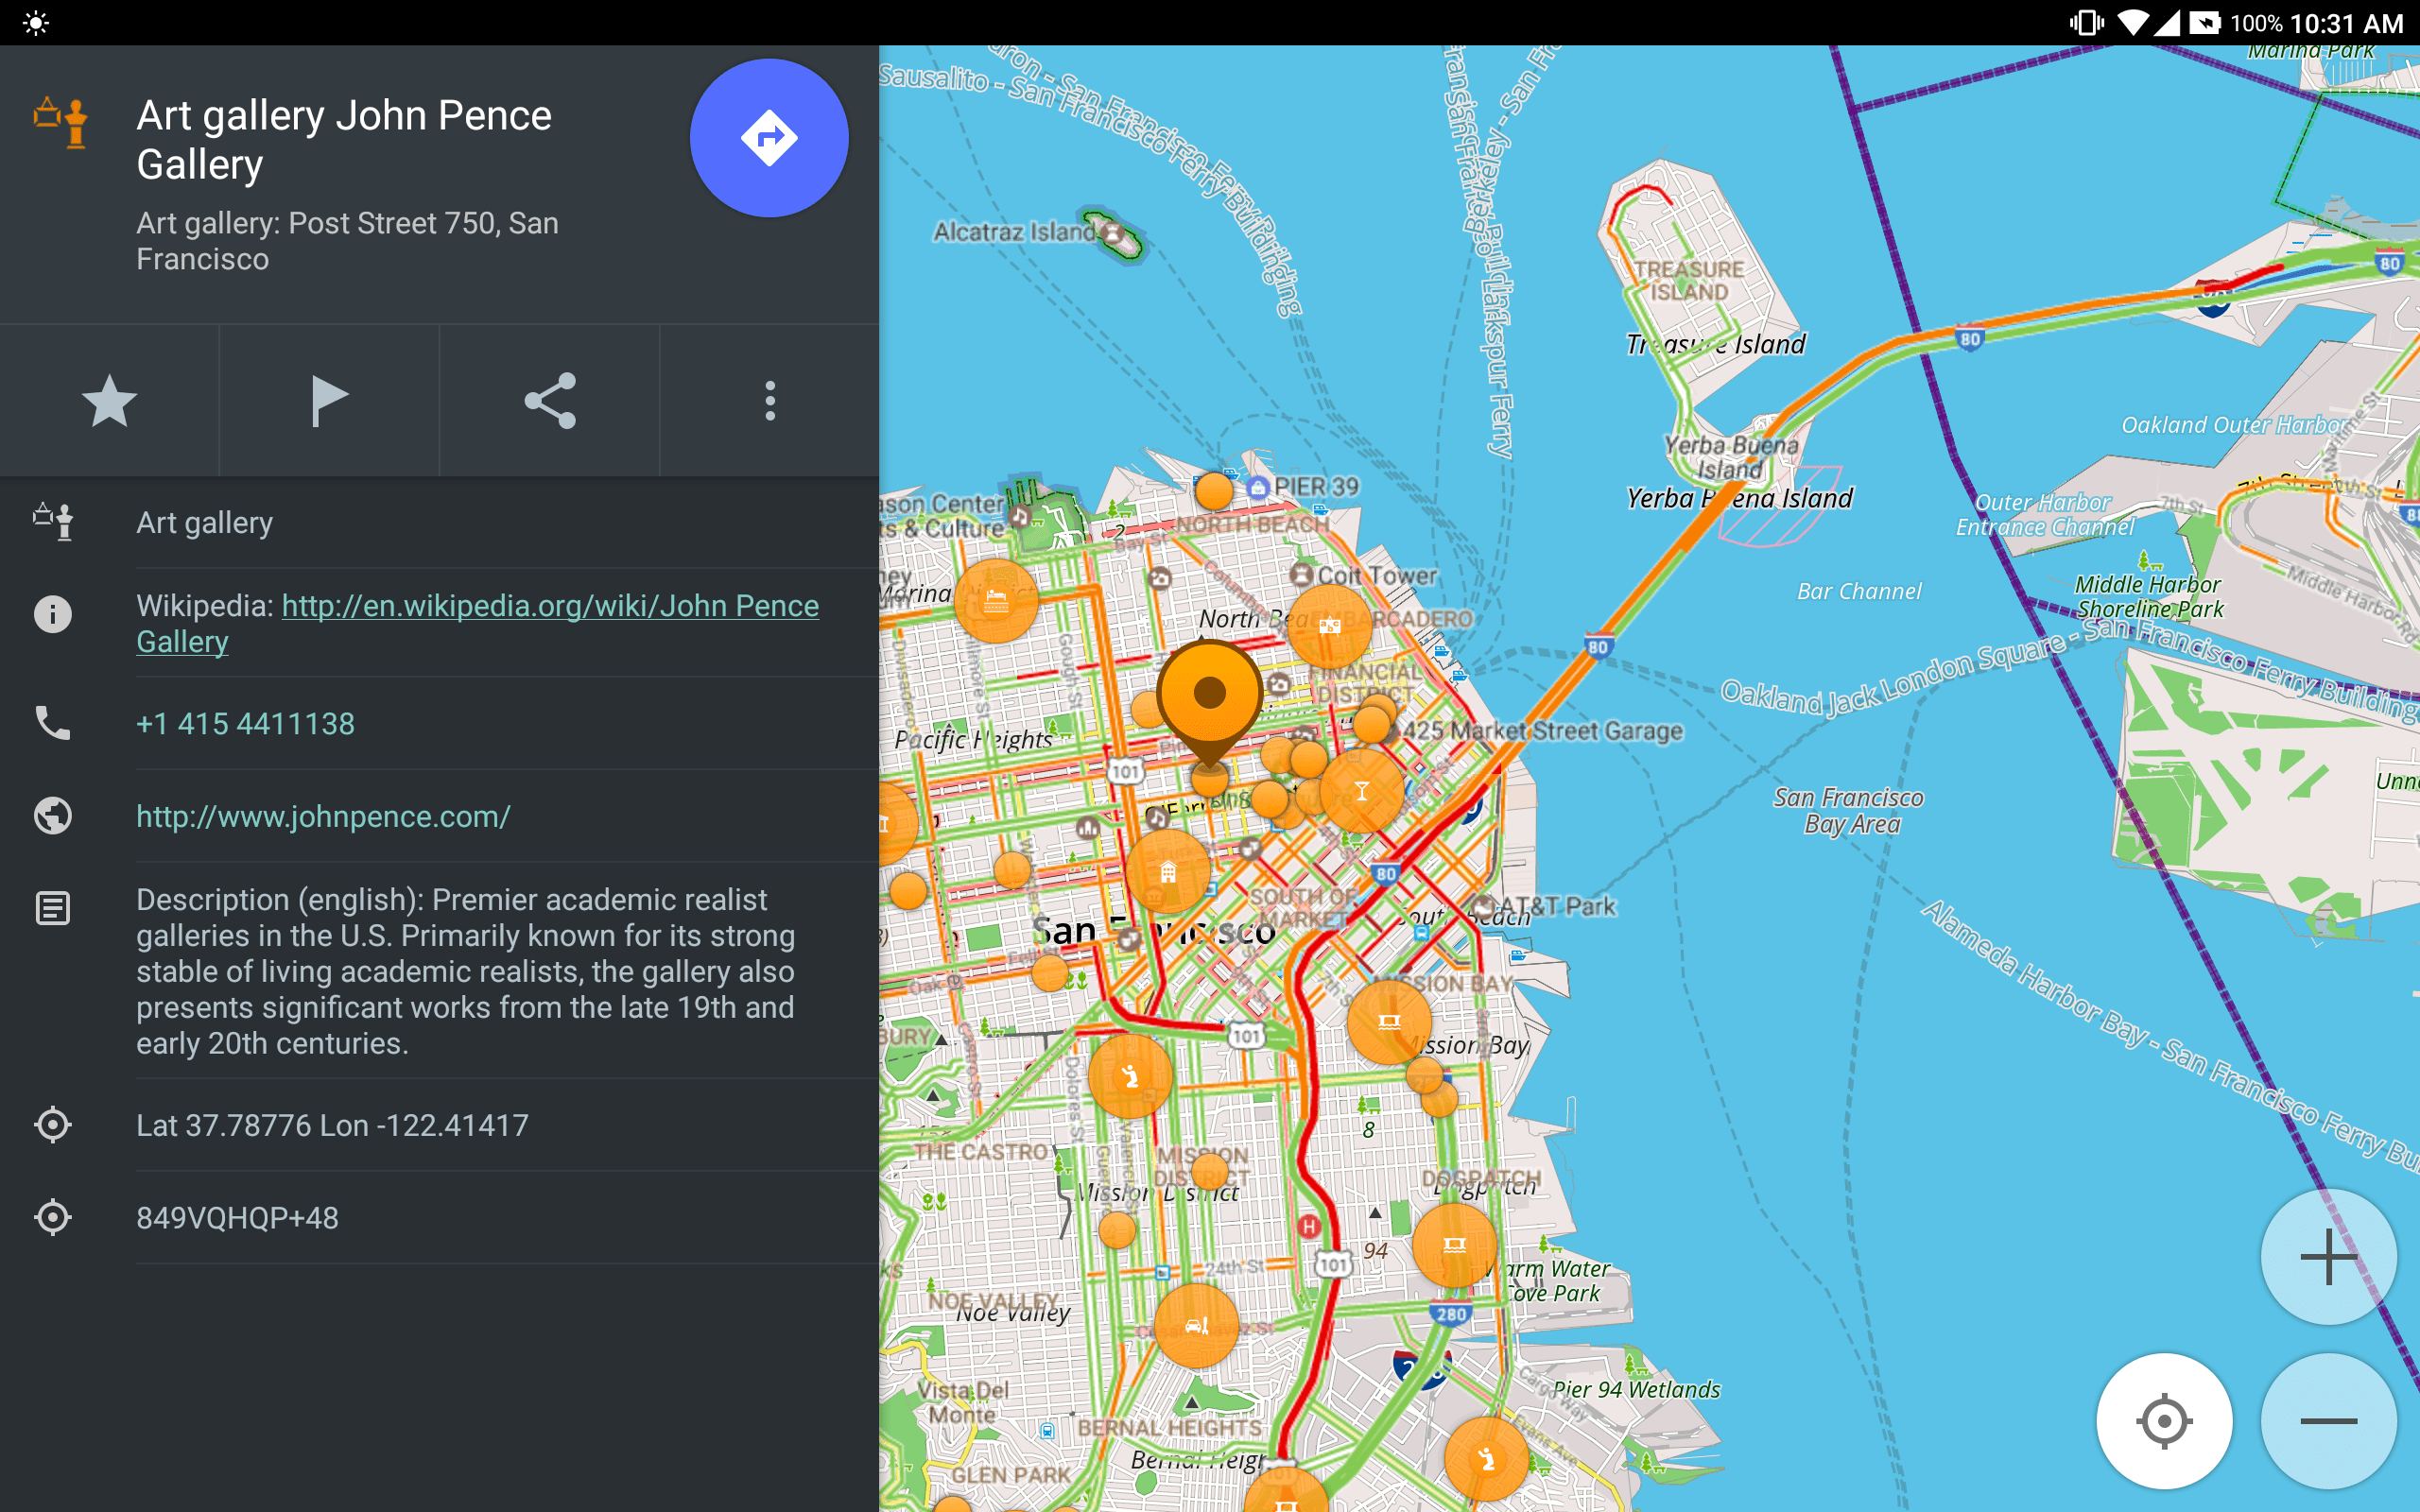Tap the orange POI marker near Marina
The width and height of the screenshot is (2420, 1512).
[x=996, y=601]
